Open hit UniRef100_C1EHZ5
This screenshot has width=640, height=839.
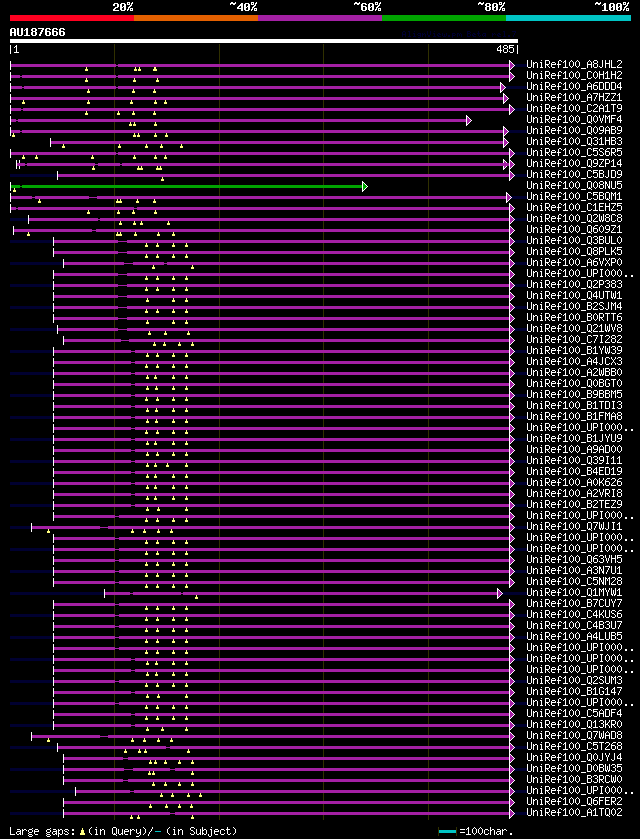(x=574, y=207)
